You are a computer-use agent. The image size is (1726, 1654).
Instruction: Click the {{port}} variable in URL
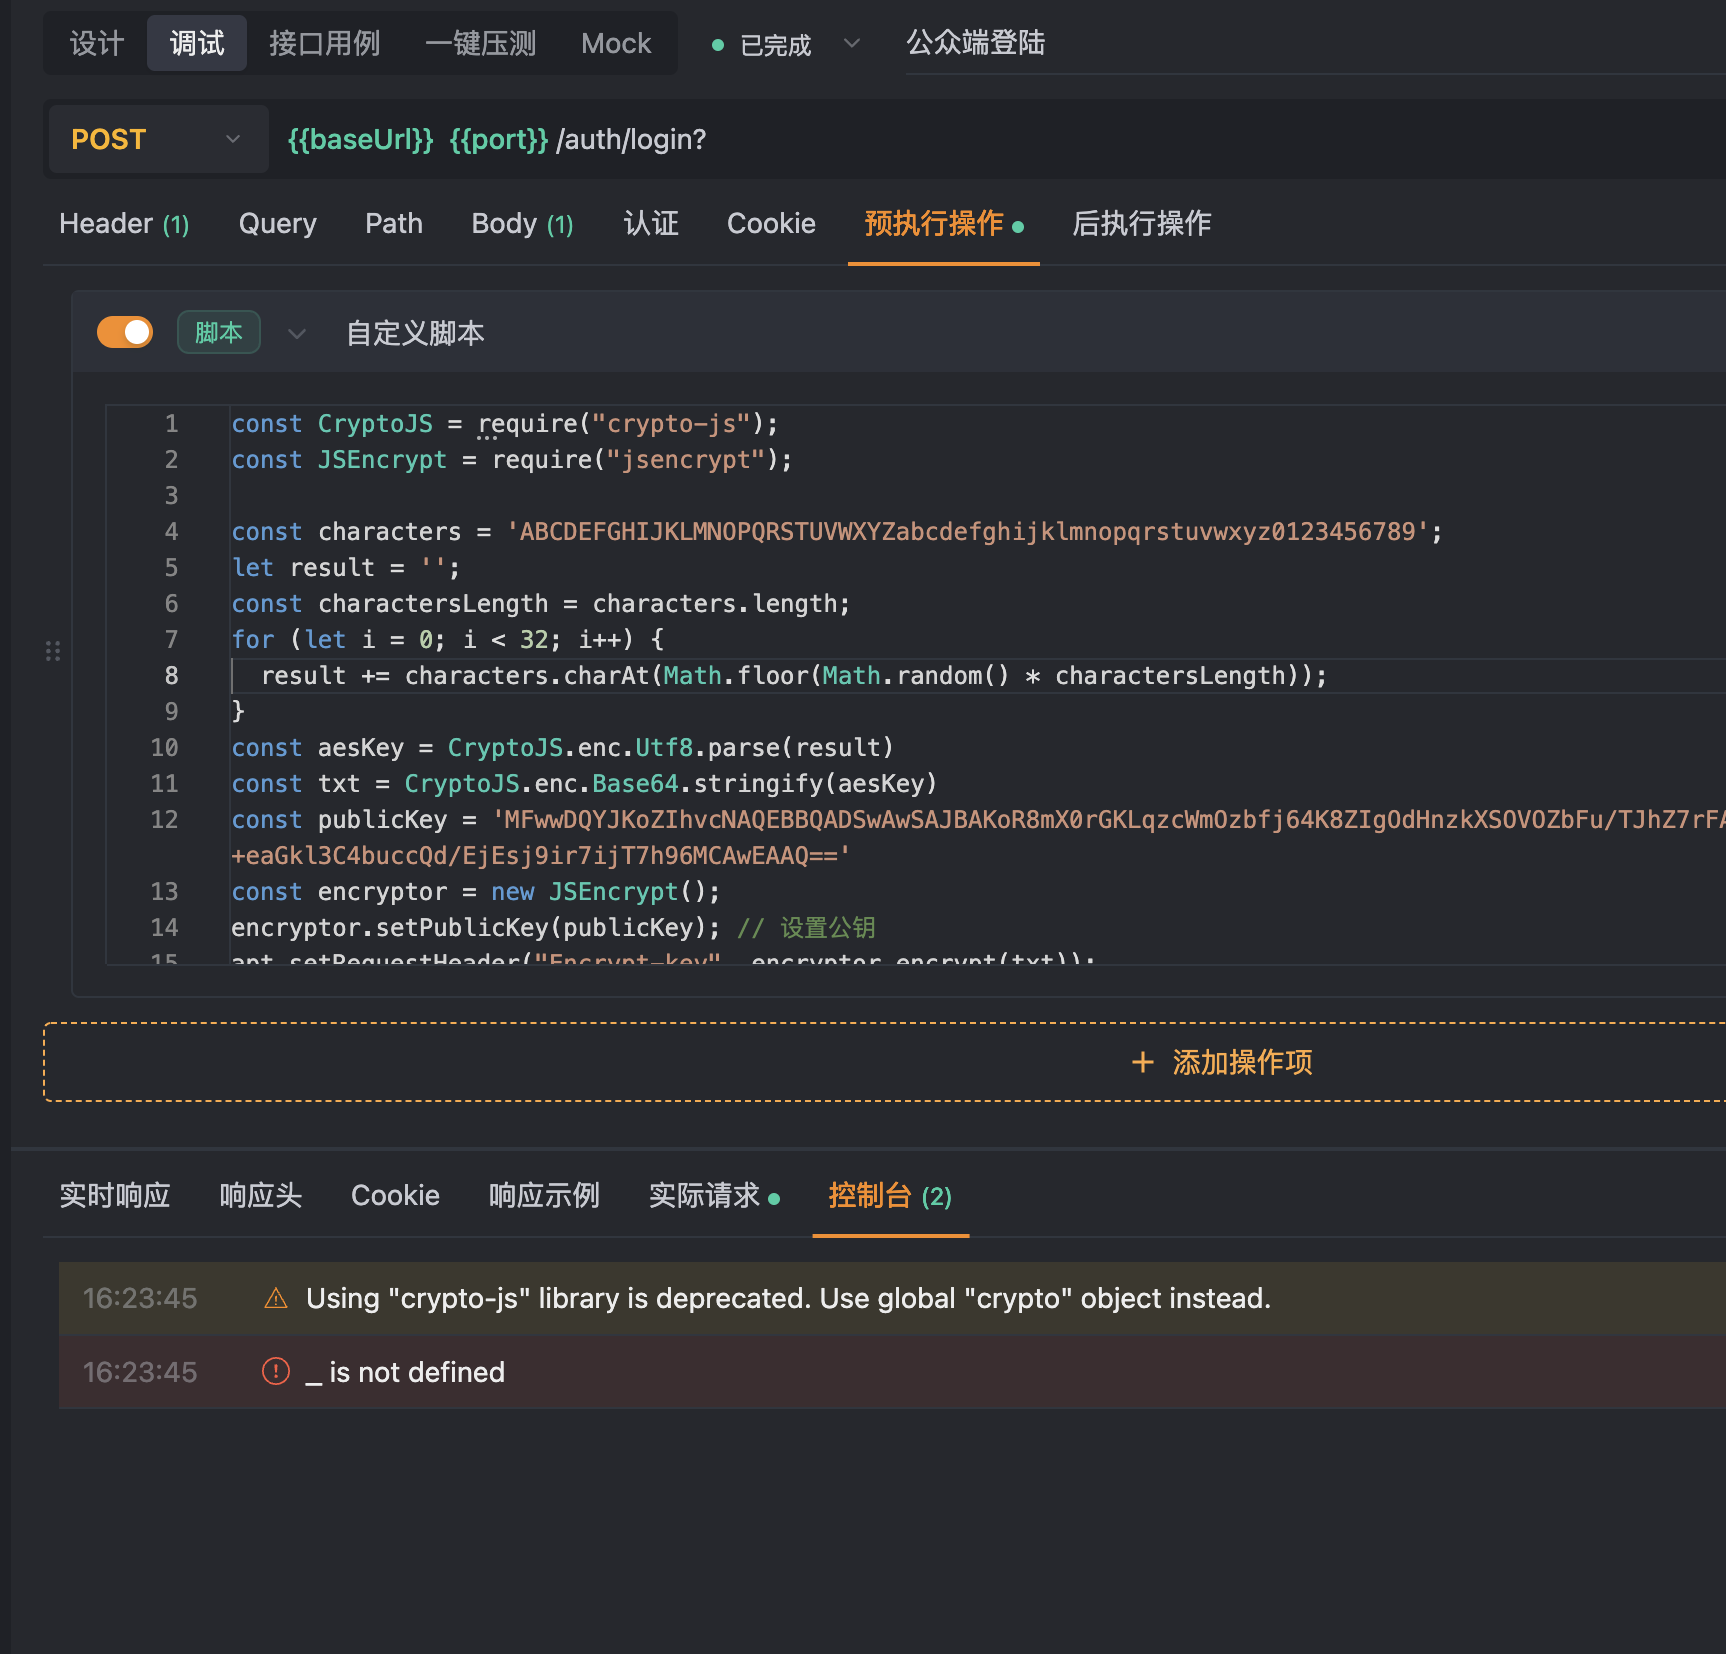pyautogui.click(x=499, y=139)
